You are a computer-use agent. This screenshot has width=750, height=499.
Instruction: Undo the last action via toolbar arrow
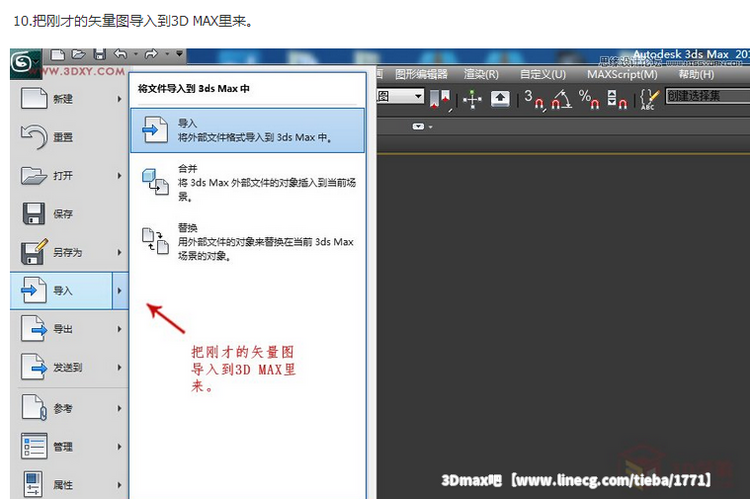pos(121,54)
